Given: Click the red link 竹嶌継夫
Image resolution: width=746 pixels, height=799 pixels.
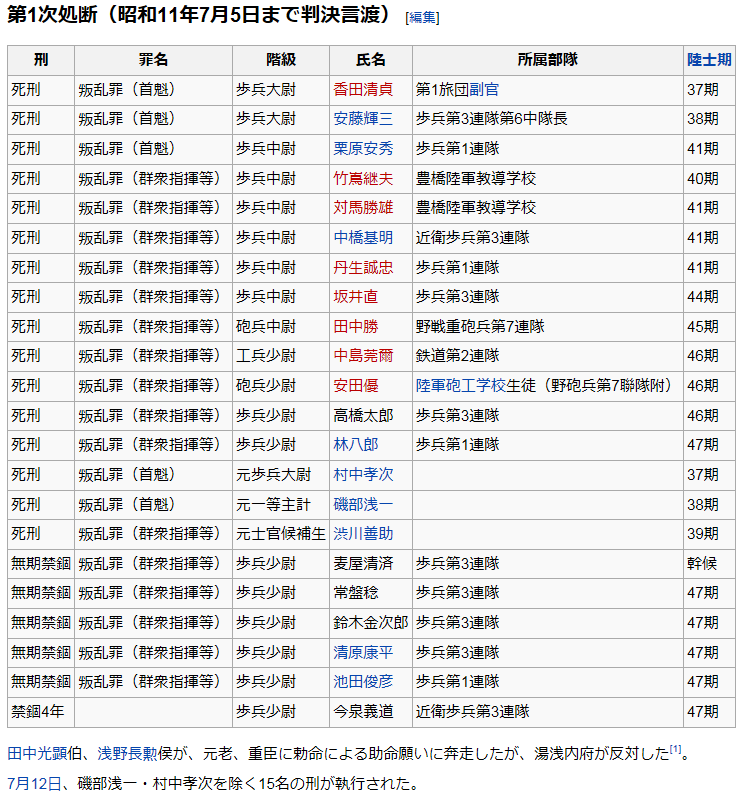Looking at the screenshot, I should pyautogui.click(x=363, y=179).
